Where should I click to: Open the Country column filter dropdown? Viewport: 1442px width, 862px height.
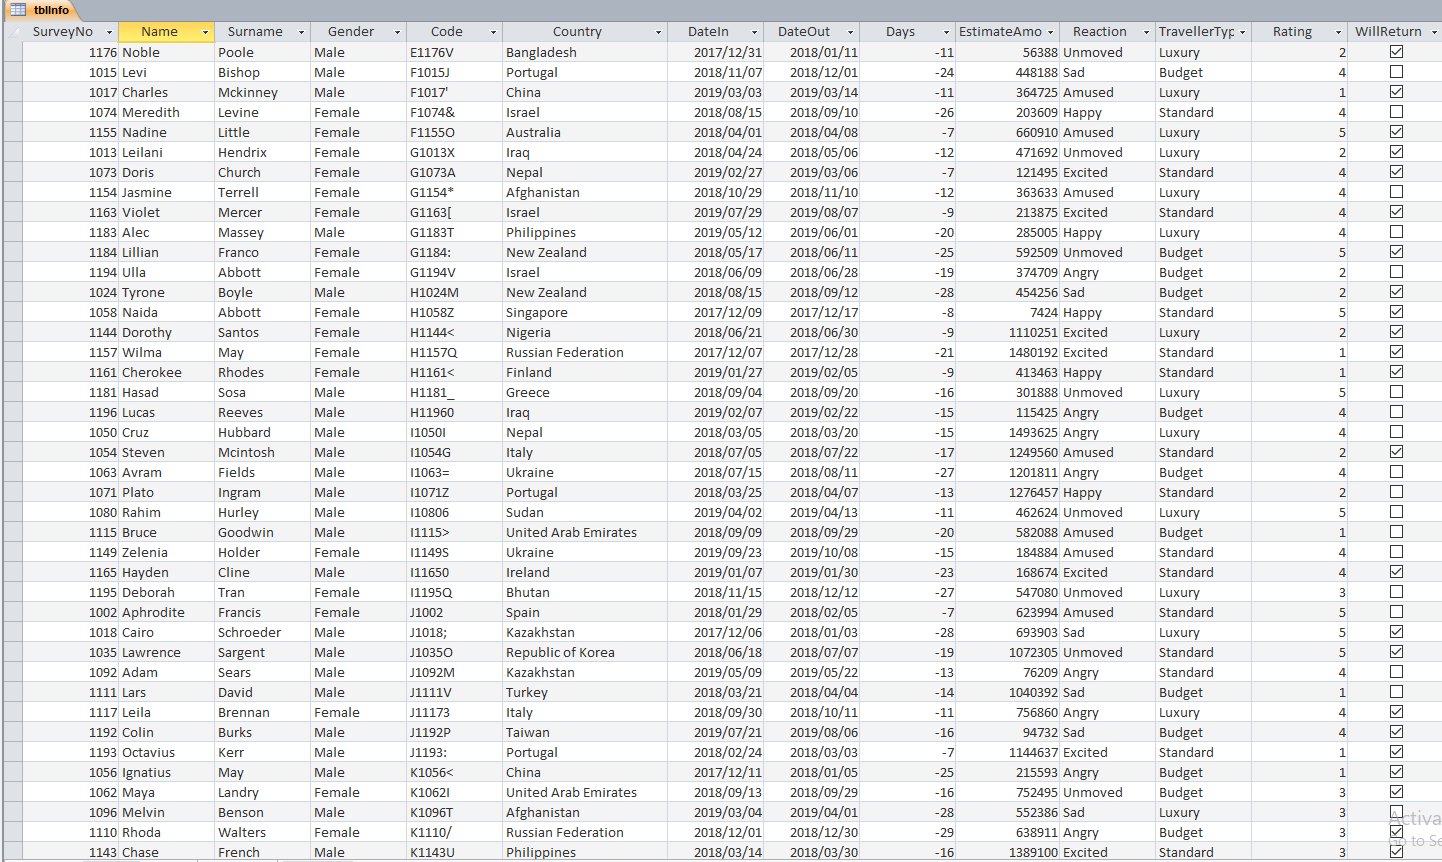click(658, 32)
